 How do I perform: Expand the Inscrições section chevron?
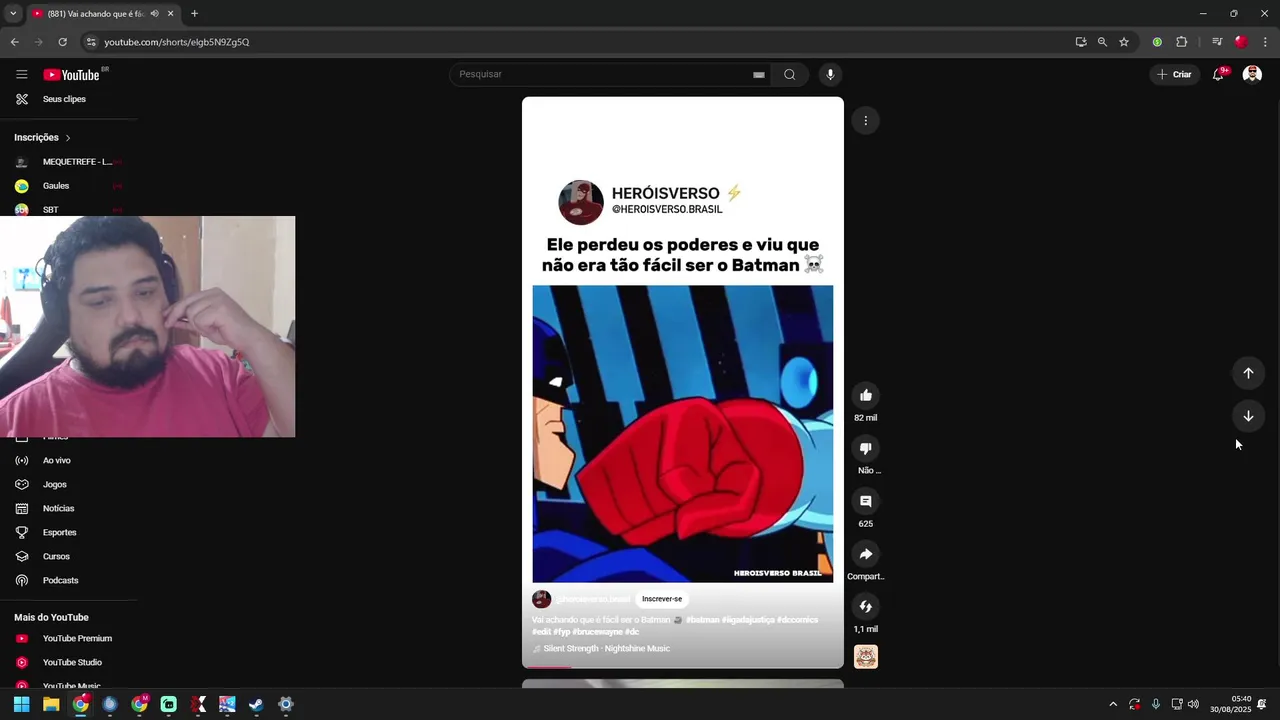[x=68, y=137]
